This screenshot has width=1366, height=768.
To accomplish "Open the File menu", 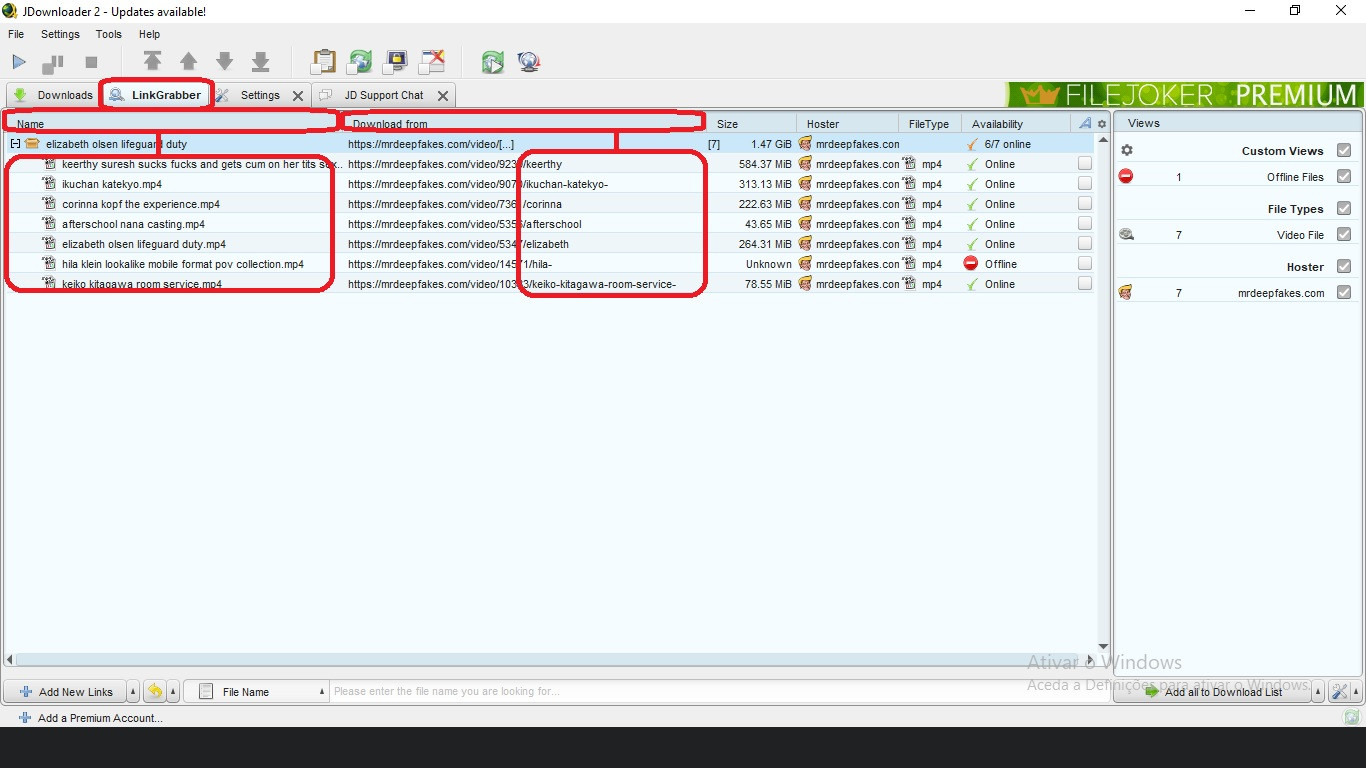I will tap(16, 34).
